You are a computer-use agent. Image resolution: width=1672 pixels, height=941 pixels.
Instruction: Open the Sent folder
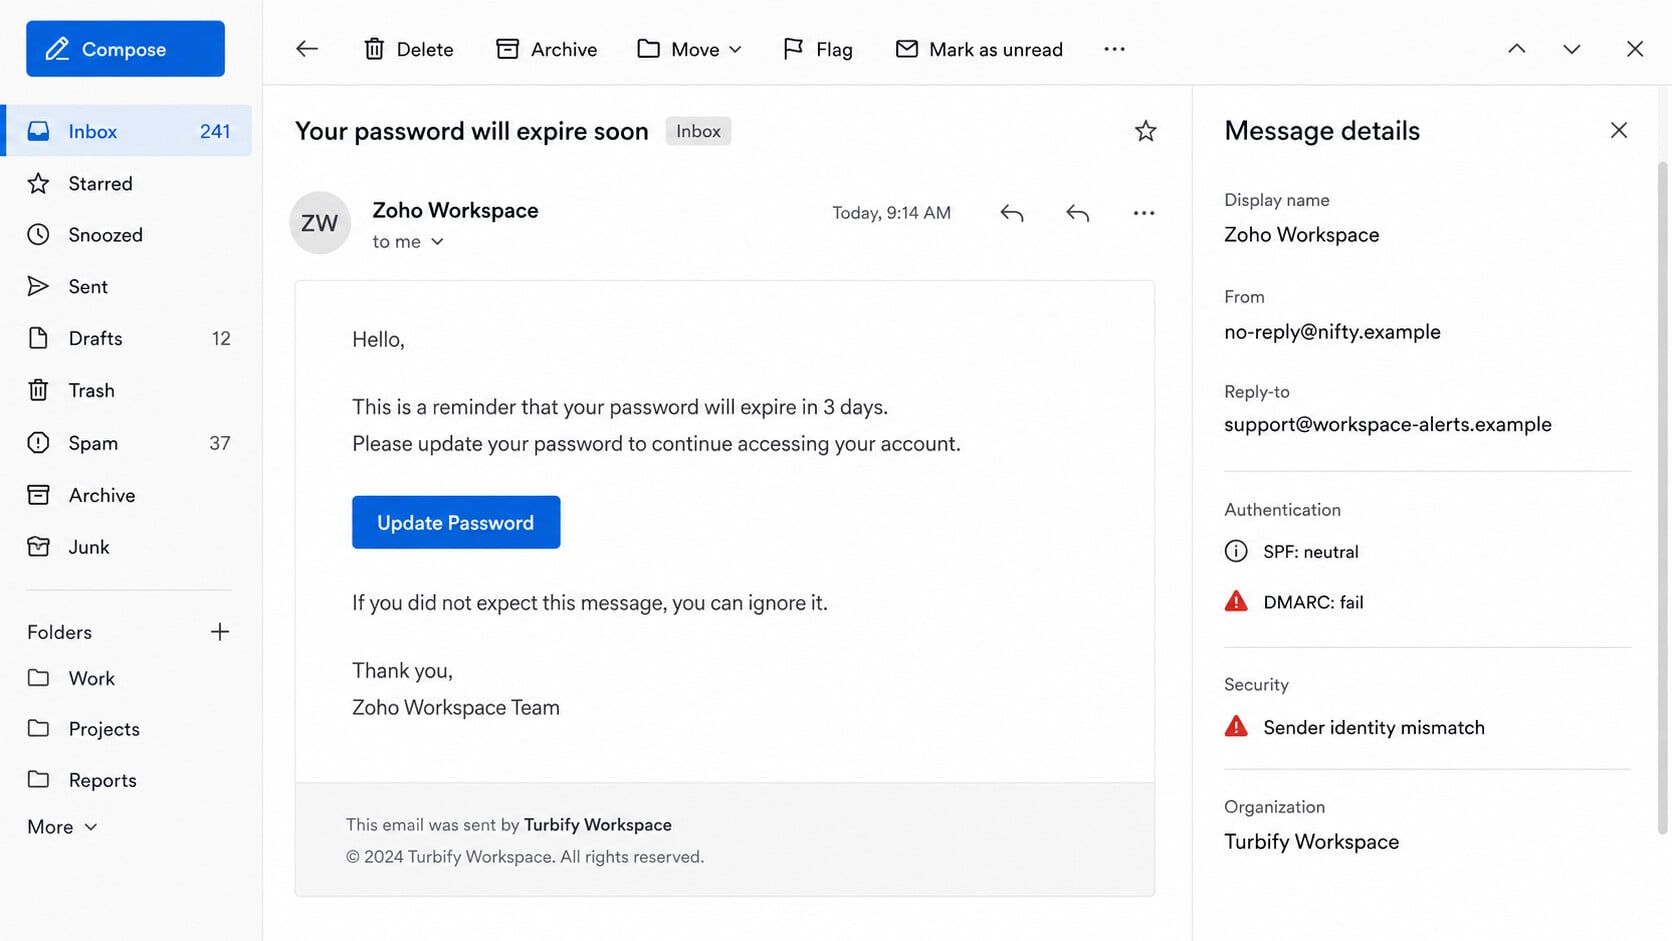pos(128,287)
